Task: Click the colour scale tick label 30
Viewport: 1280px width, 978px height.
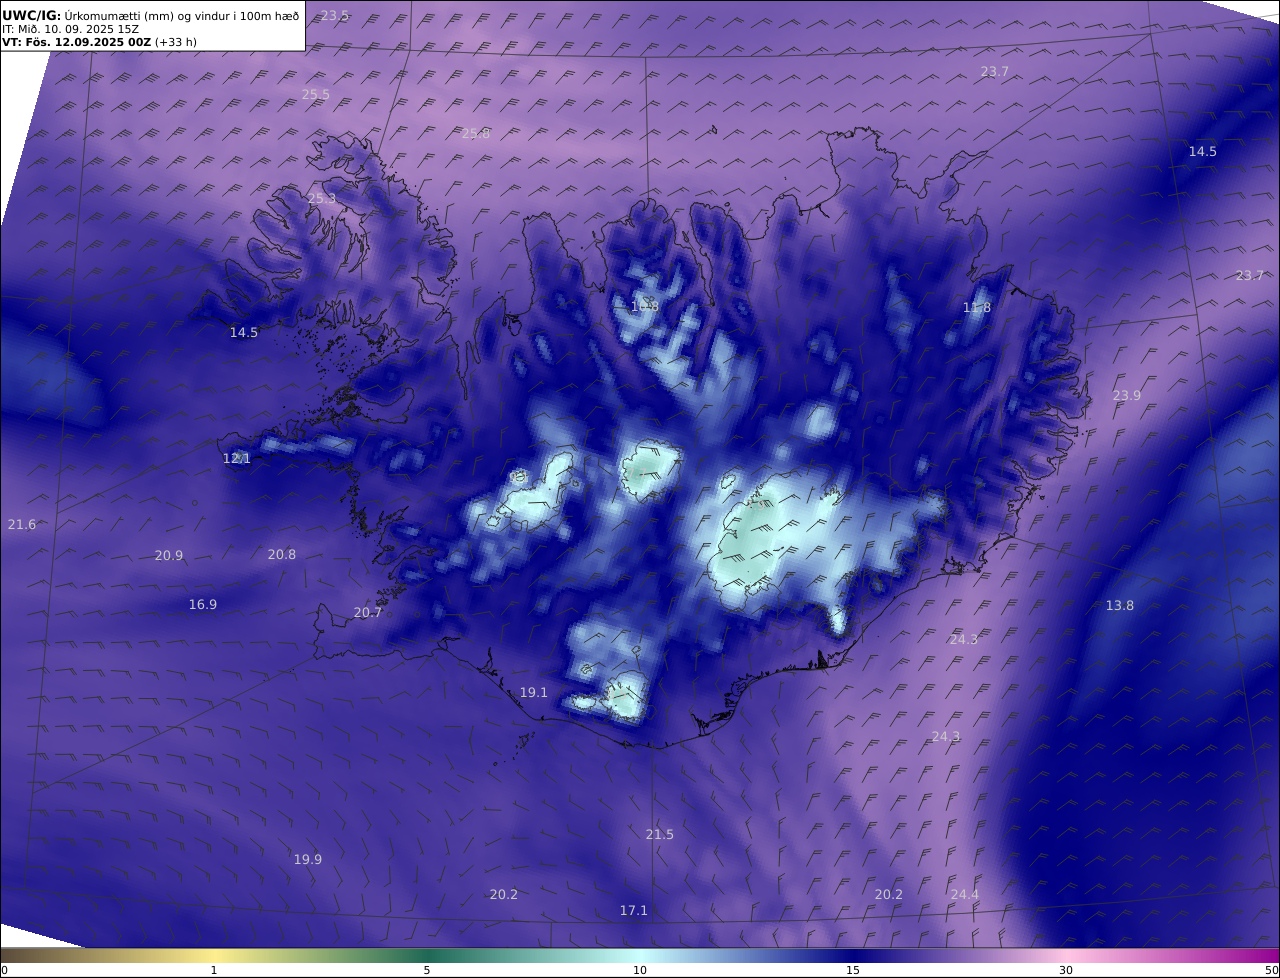Action: coord(1066,970)
